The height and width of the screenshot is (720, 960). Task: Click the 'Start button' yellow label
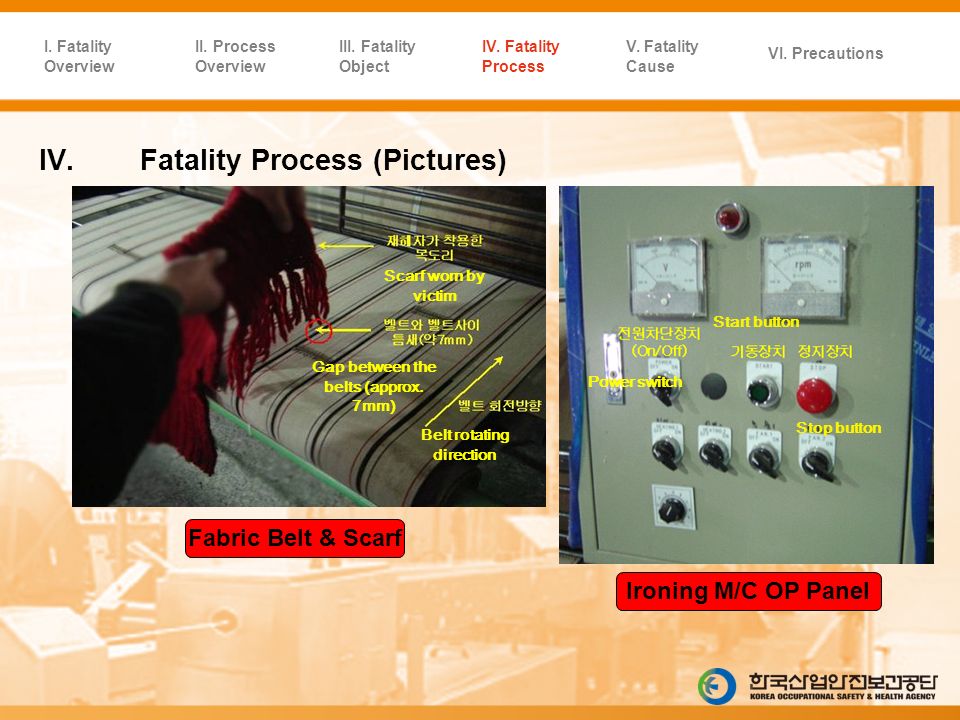[x=756, y=322]
